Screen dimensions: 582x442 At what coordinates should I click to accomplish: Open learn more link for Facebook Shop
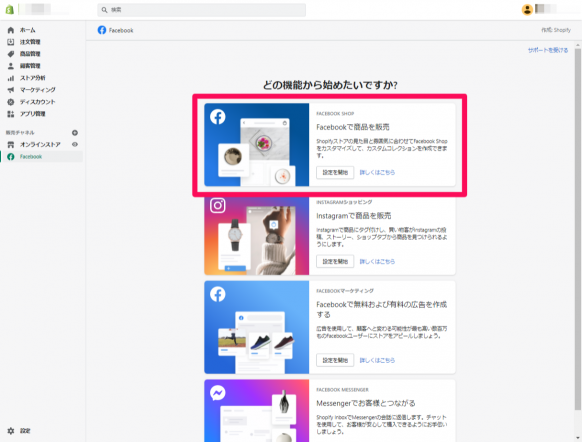[377, 172]
